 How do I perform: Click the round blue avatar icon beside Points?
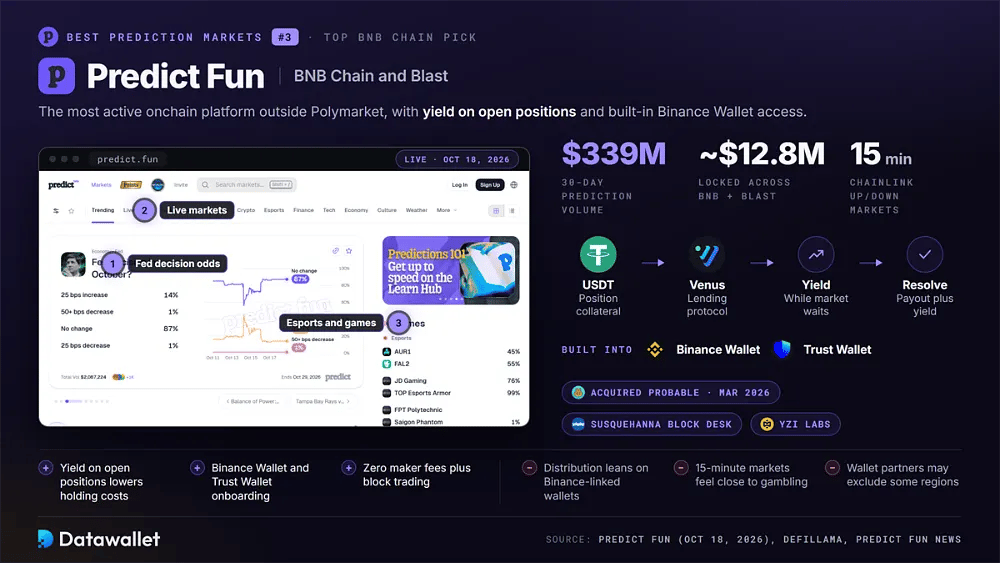click(158, 185)
